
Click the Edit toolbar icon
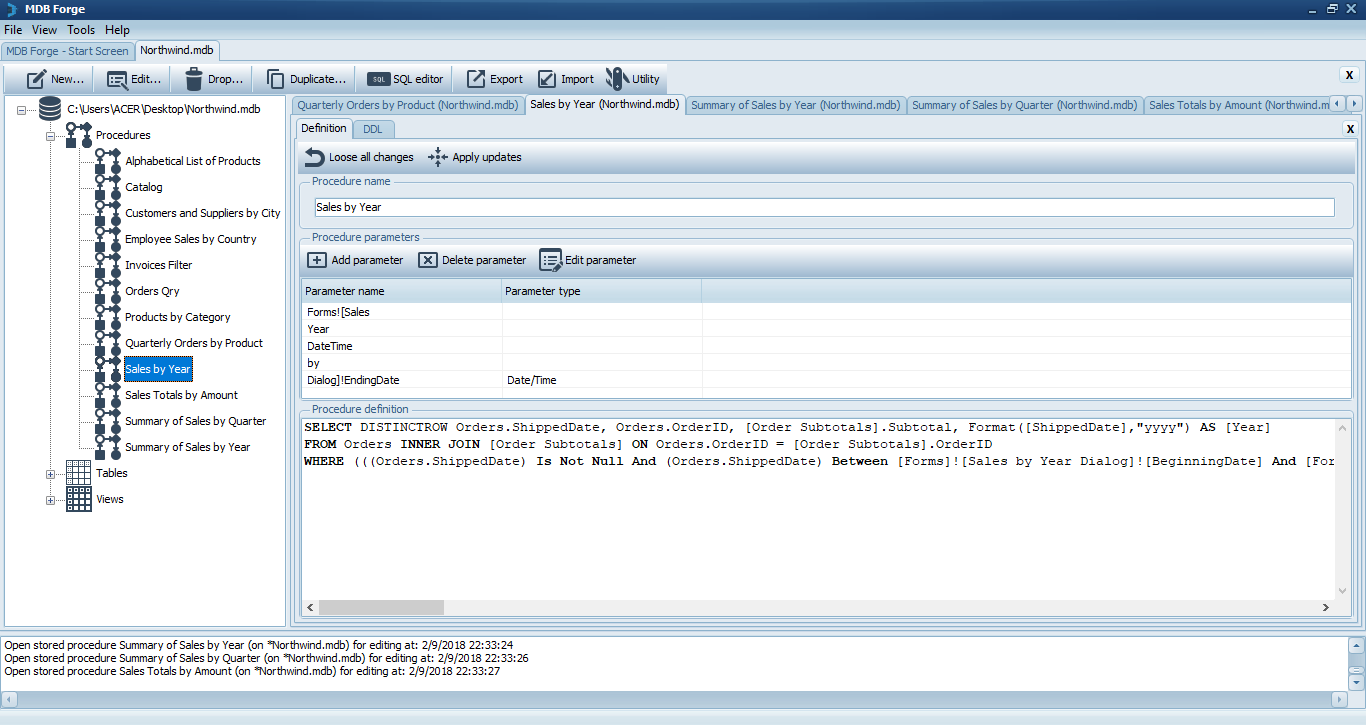tap(117, 79)
